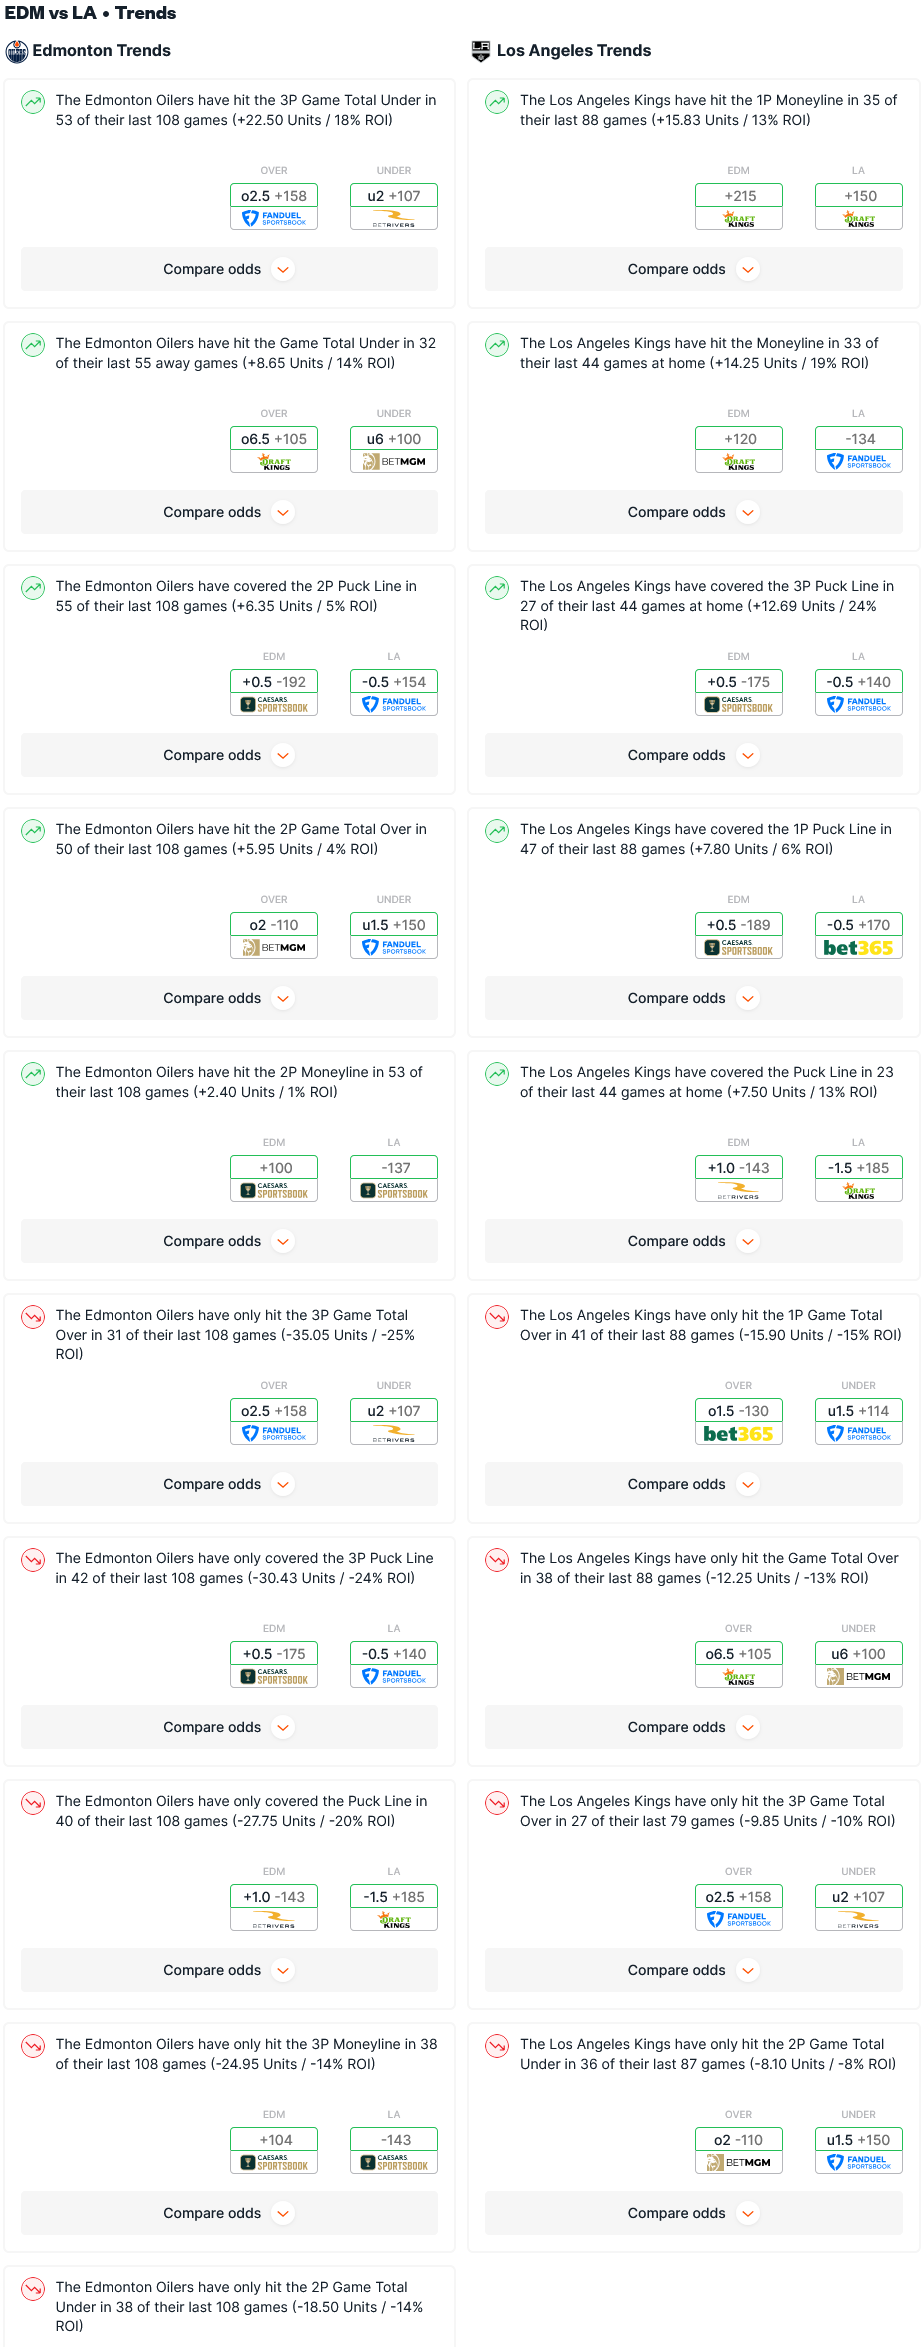The width and height of the screenshot is (924, 2347).
Task: Click the Los Angeles Trends heading
Action: (x=573, y=51)
